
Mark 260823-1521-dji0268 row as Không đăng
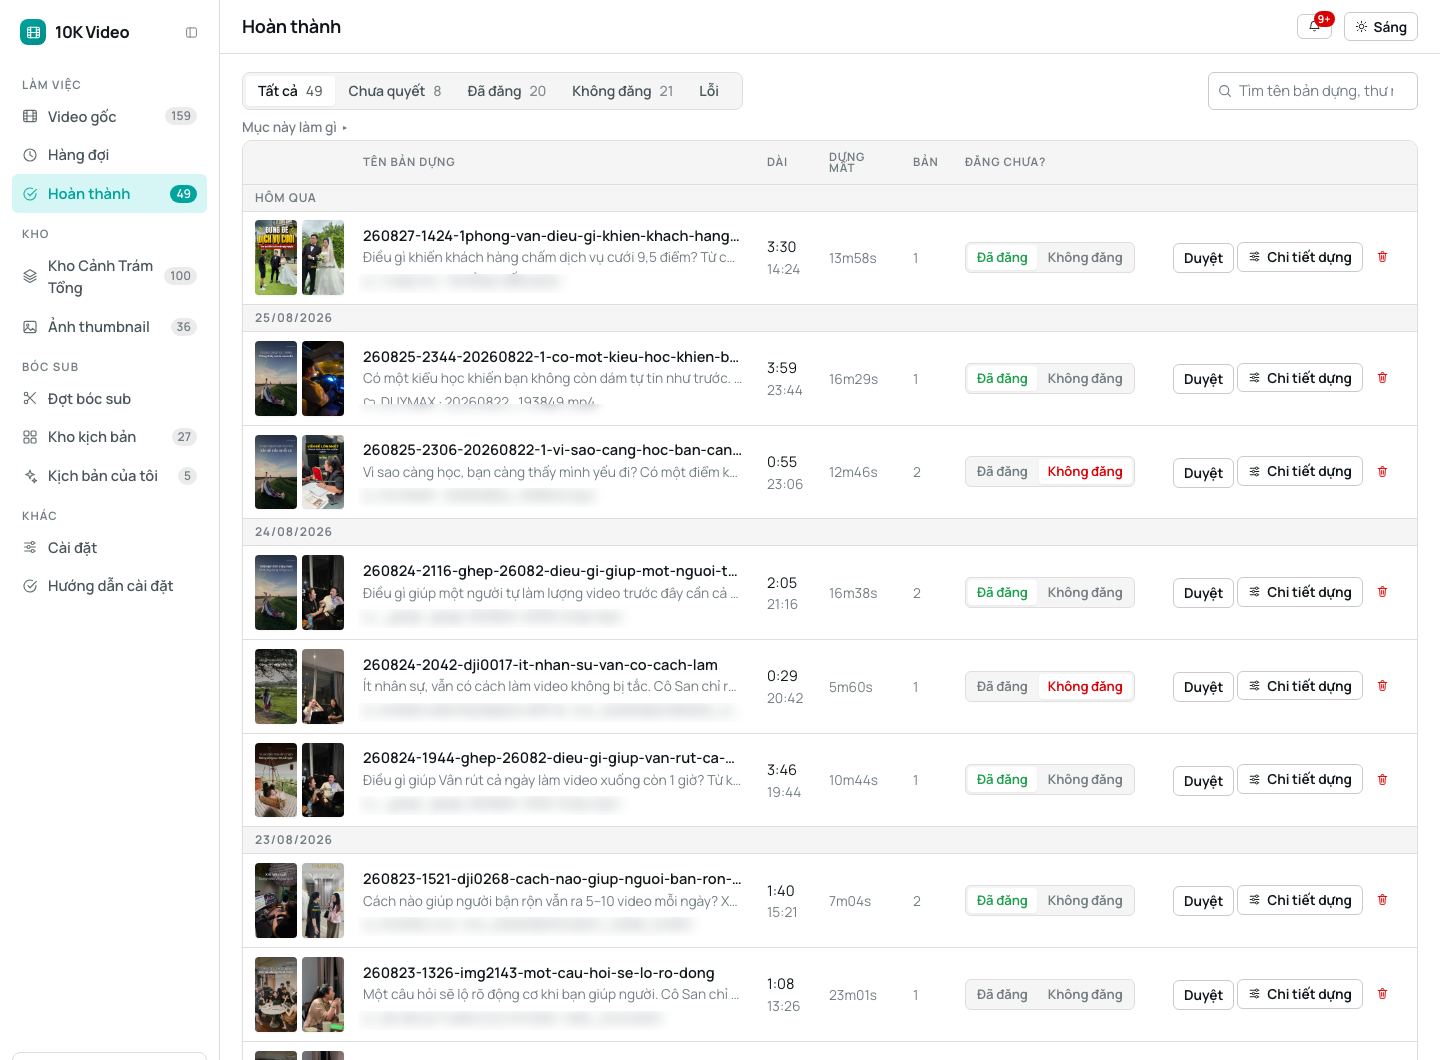(x=1085, y=901)
